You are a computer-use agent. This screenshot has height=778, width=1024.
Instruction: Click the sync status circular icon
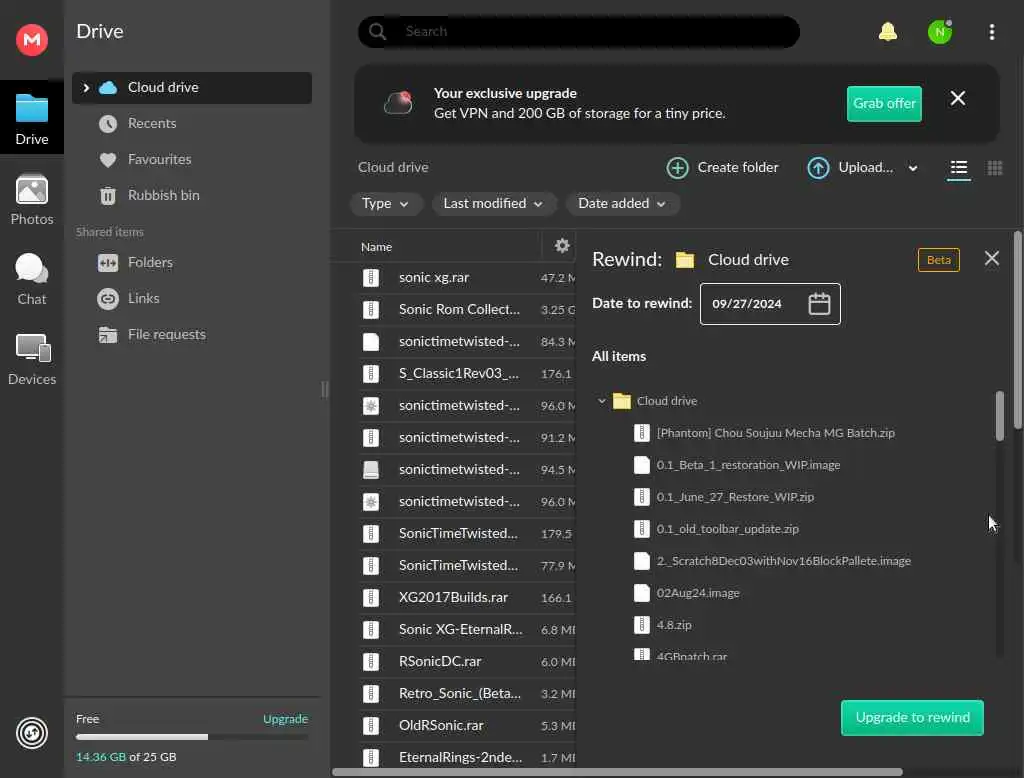(31, 733)
